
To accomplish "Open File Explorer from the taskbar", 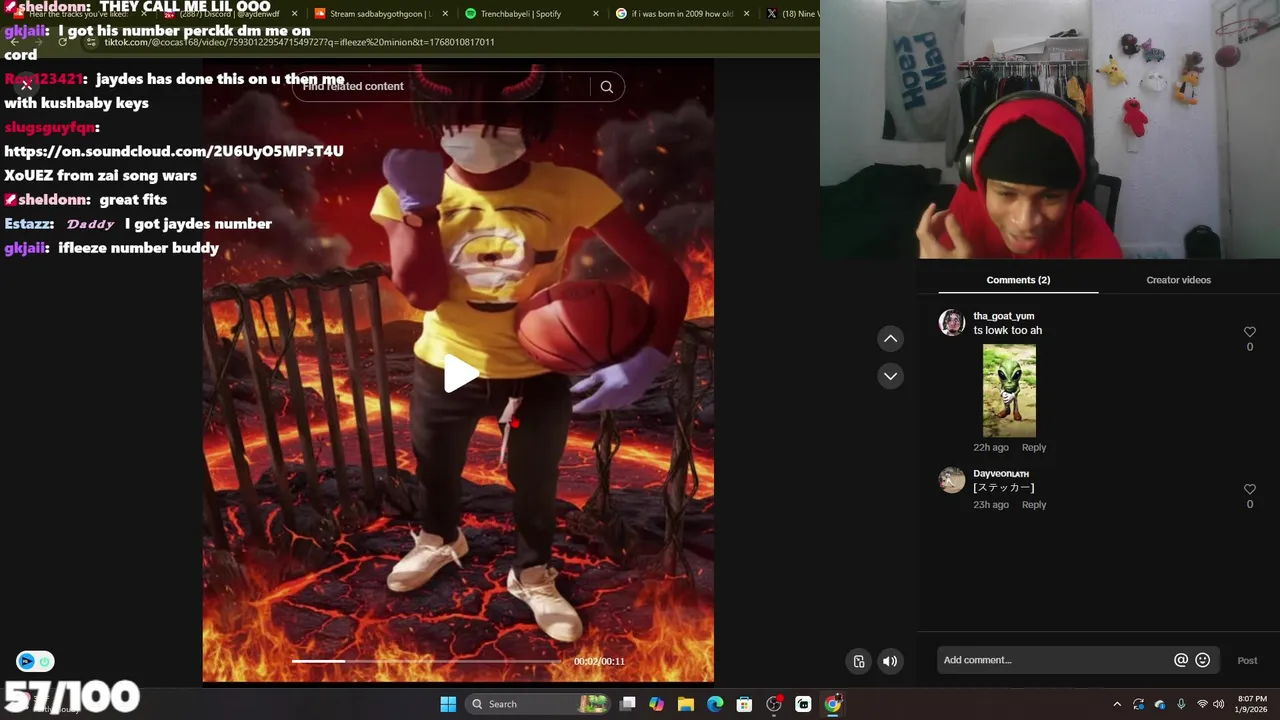I will [686, 704].
